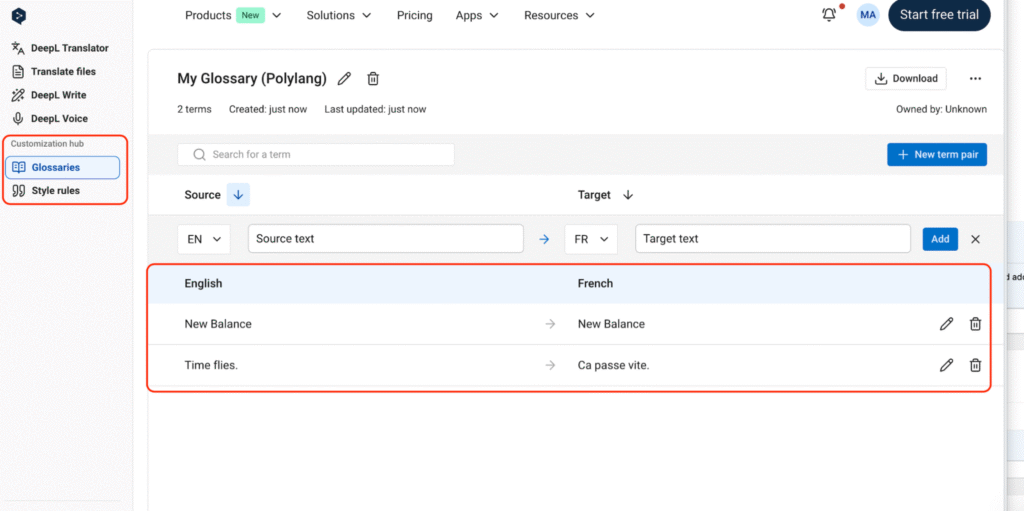
Task: Delete the Time flies. term pair
Action: pyautogui.click(x=975, y=365)
